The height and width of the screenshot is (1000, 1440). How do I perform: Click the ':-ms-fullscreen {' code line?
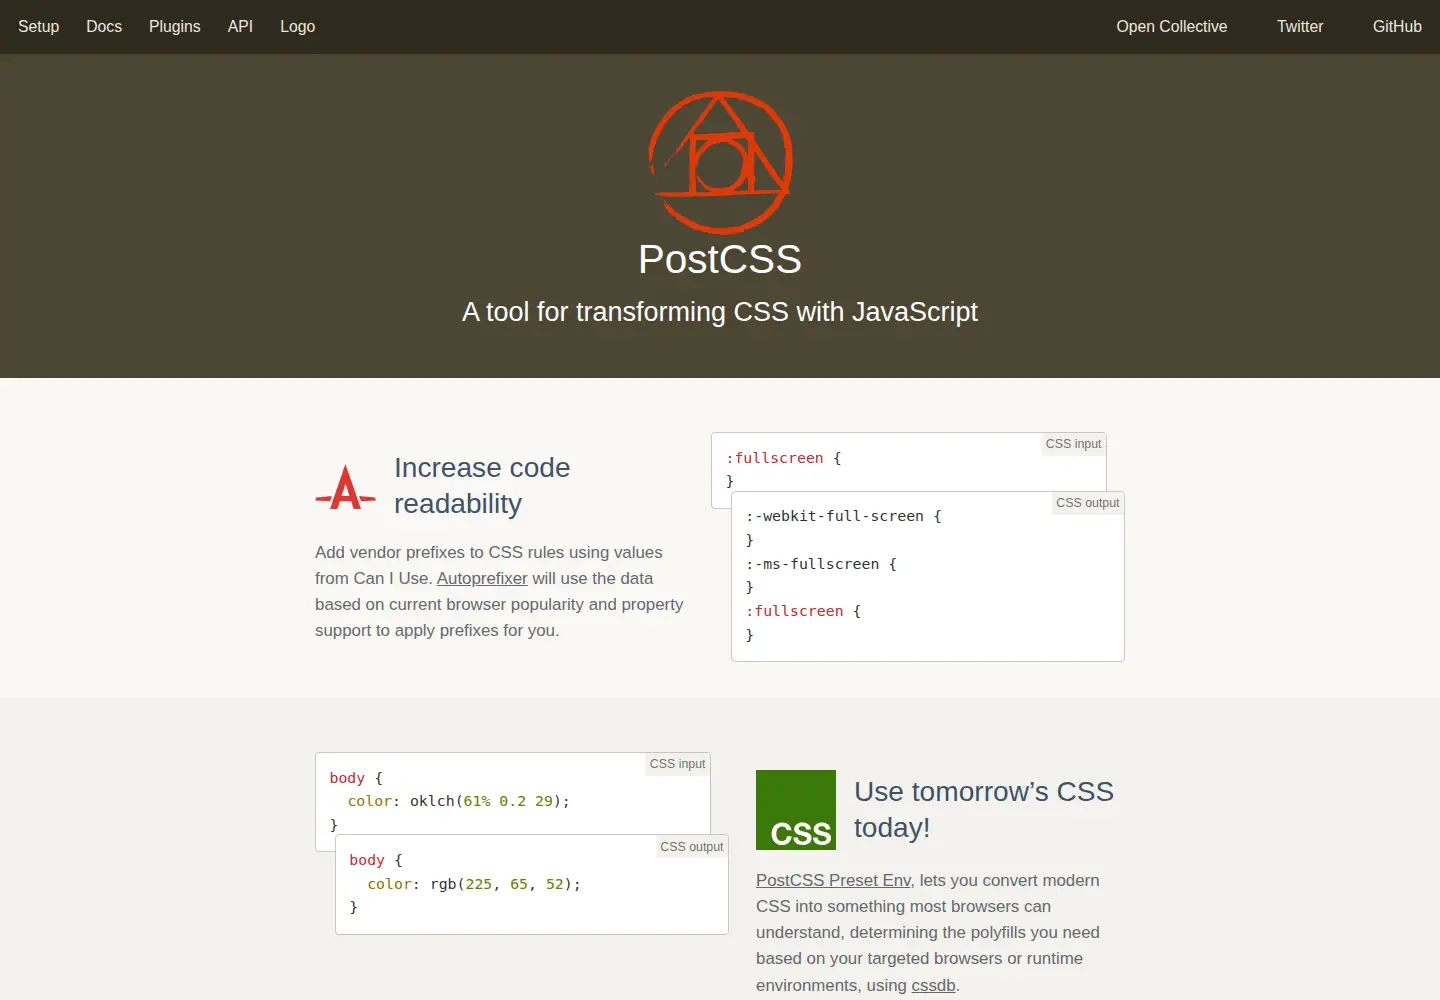(x=821, y=564)
